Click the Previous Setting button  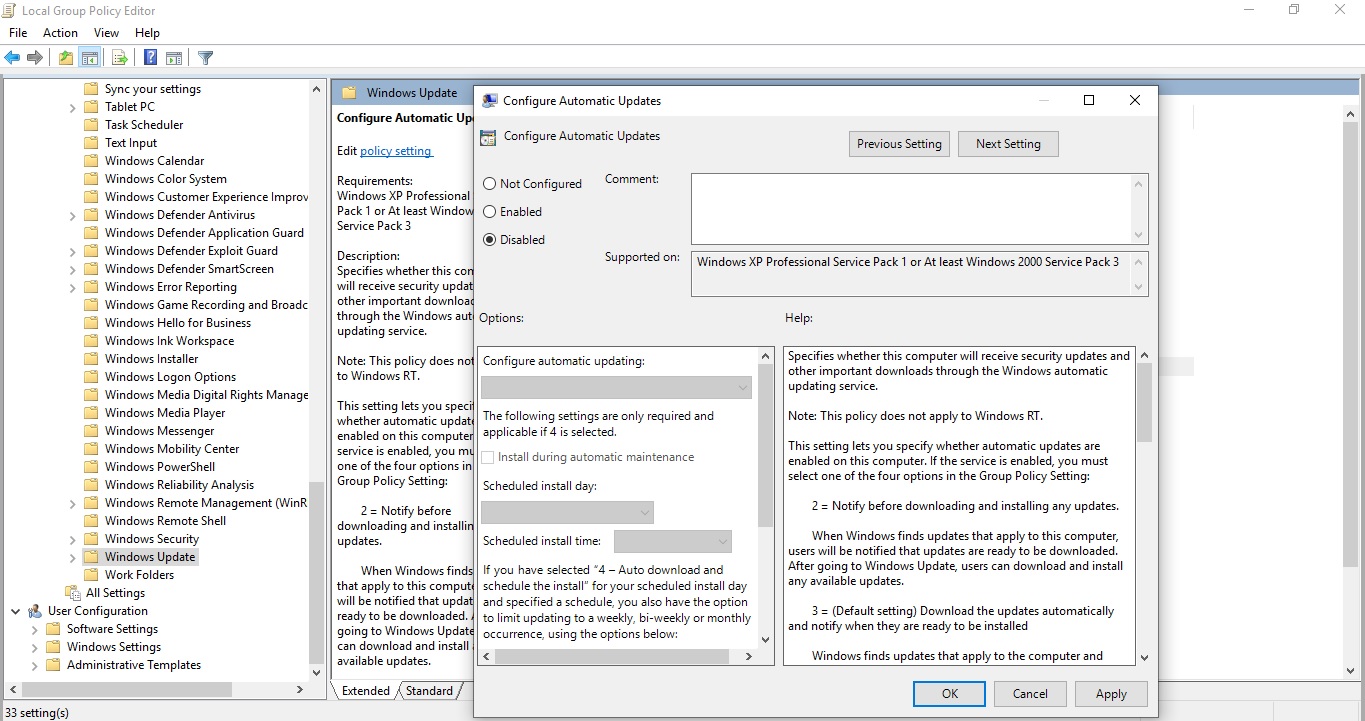coord(899,144)
